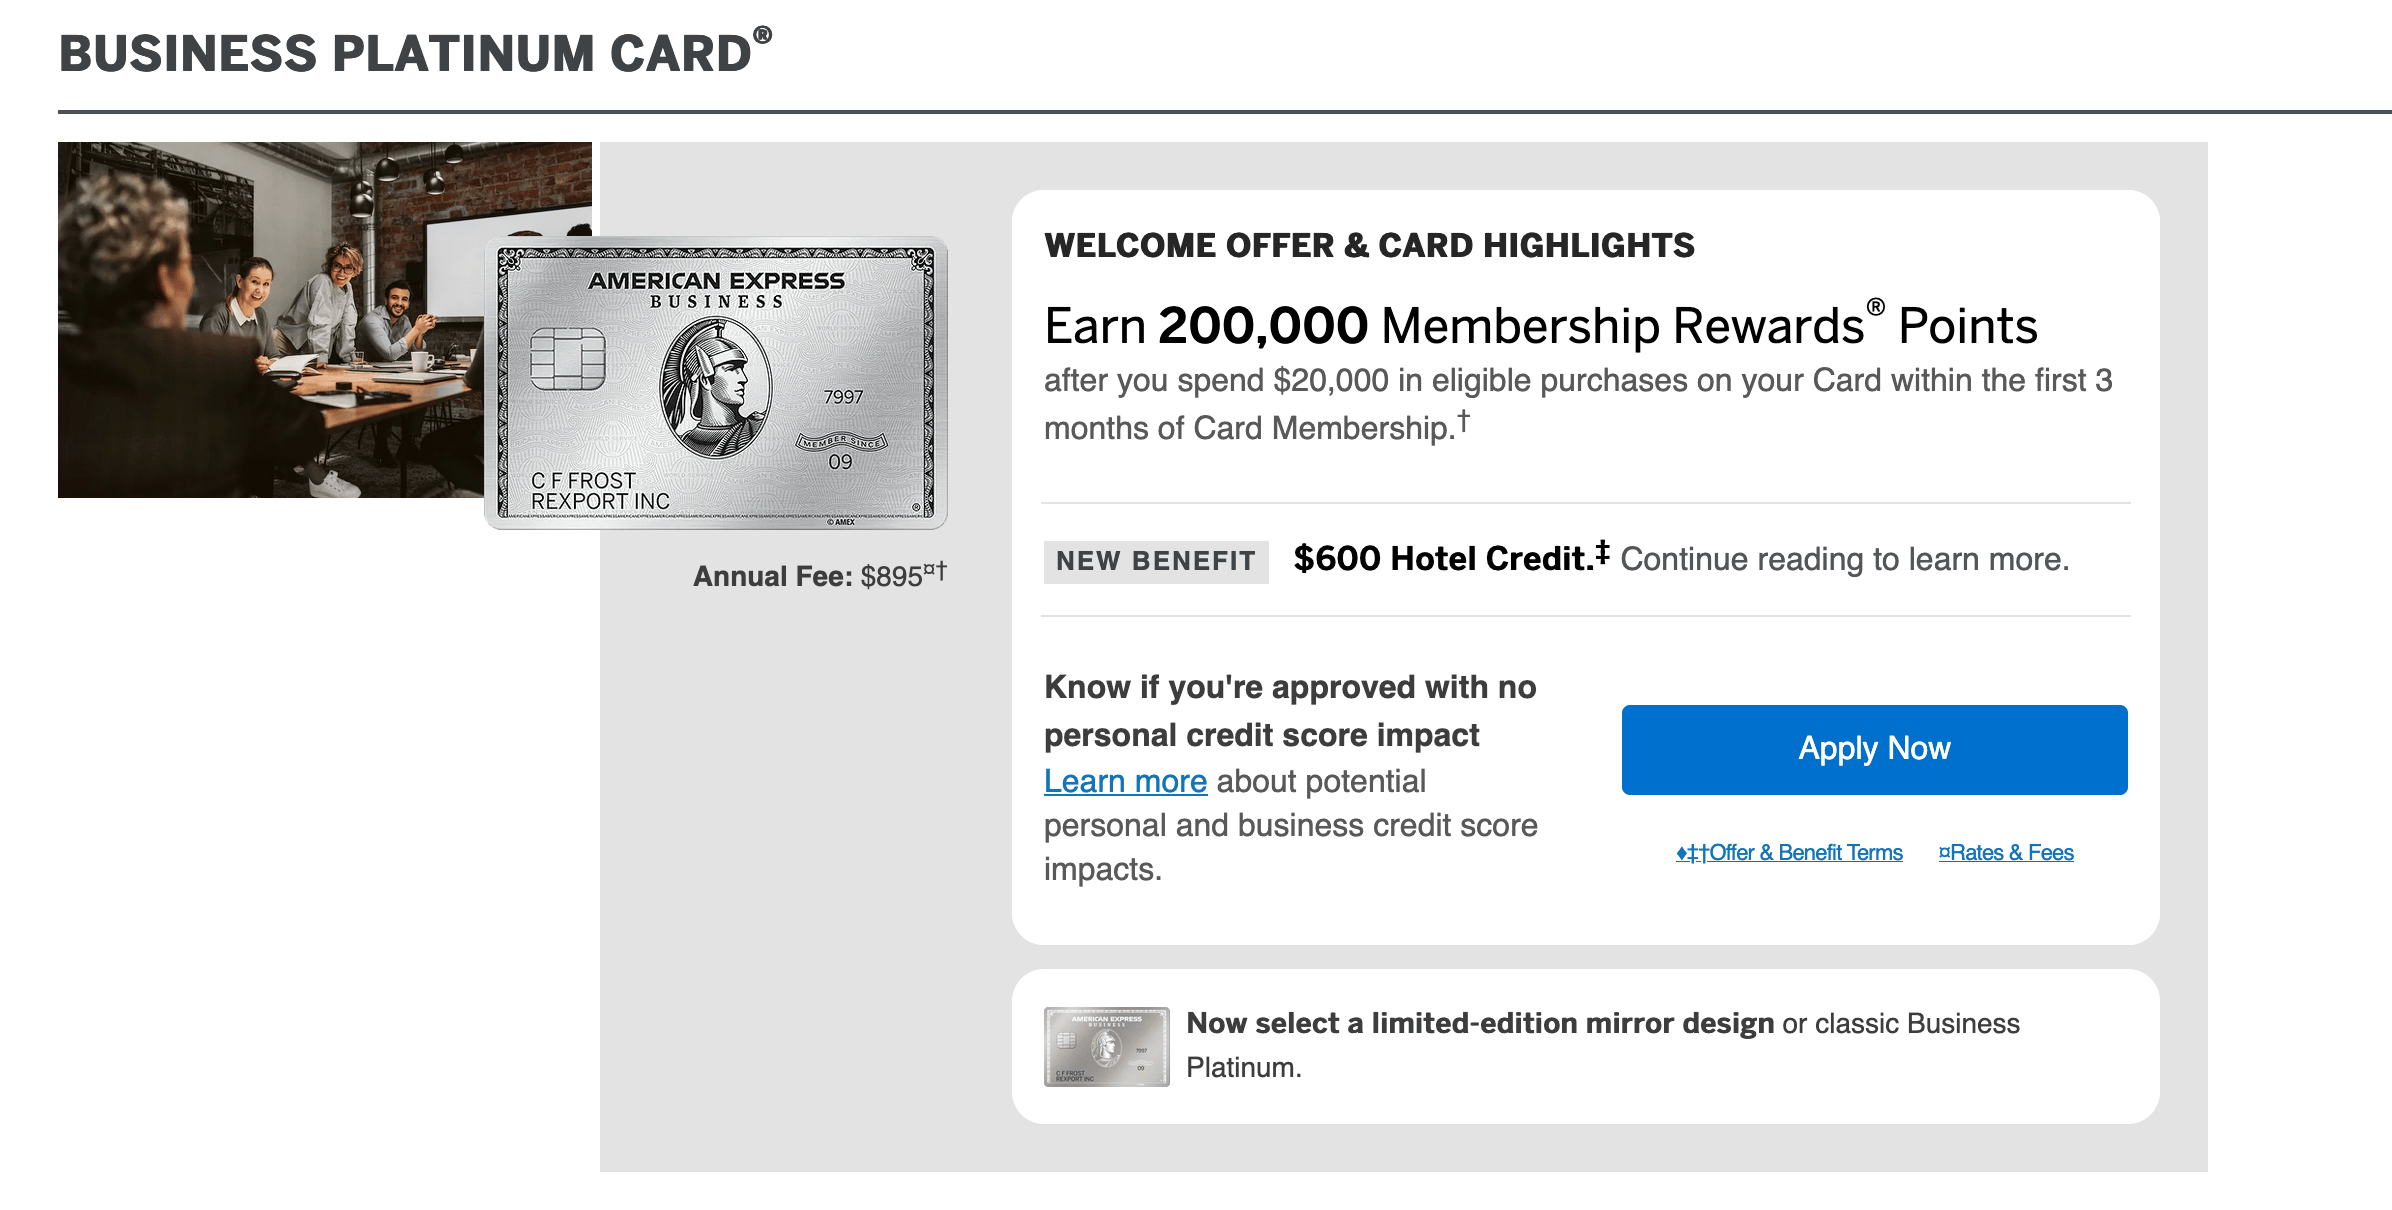Click the Continue reading to learn more text
The image size is (2392, 1210).
click(1844, 559)
